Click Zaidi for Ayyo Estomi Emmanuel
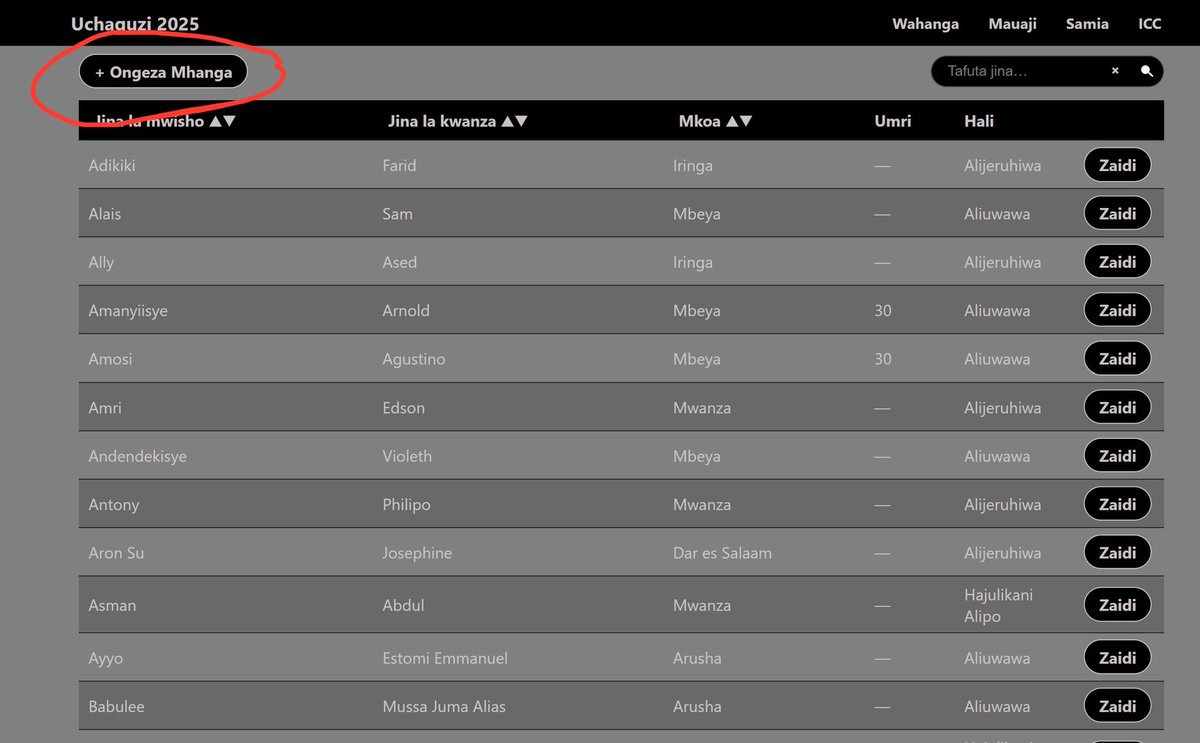This screenshot has height=743, width=1200. point(1117,658)
